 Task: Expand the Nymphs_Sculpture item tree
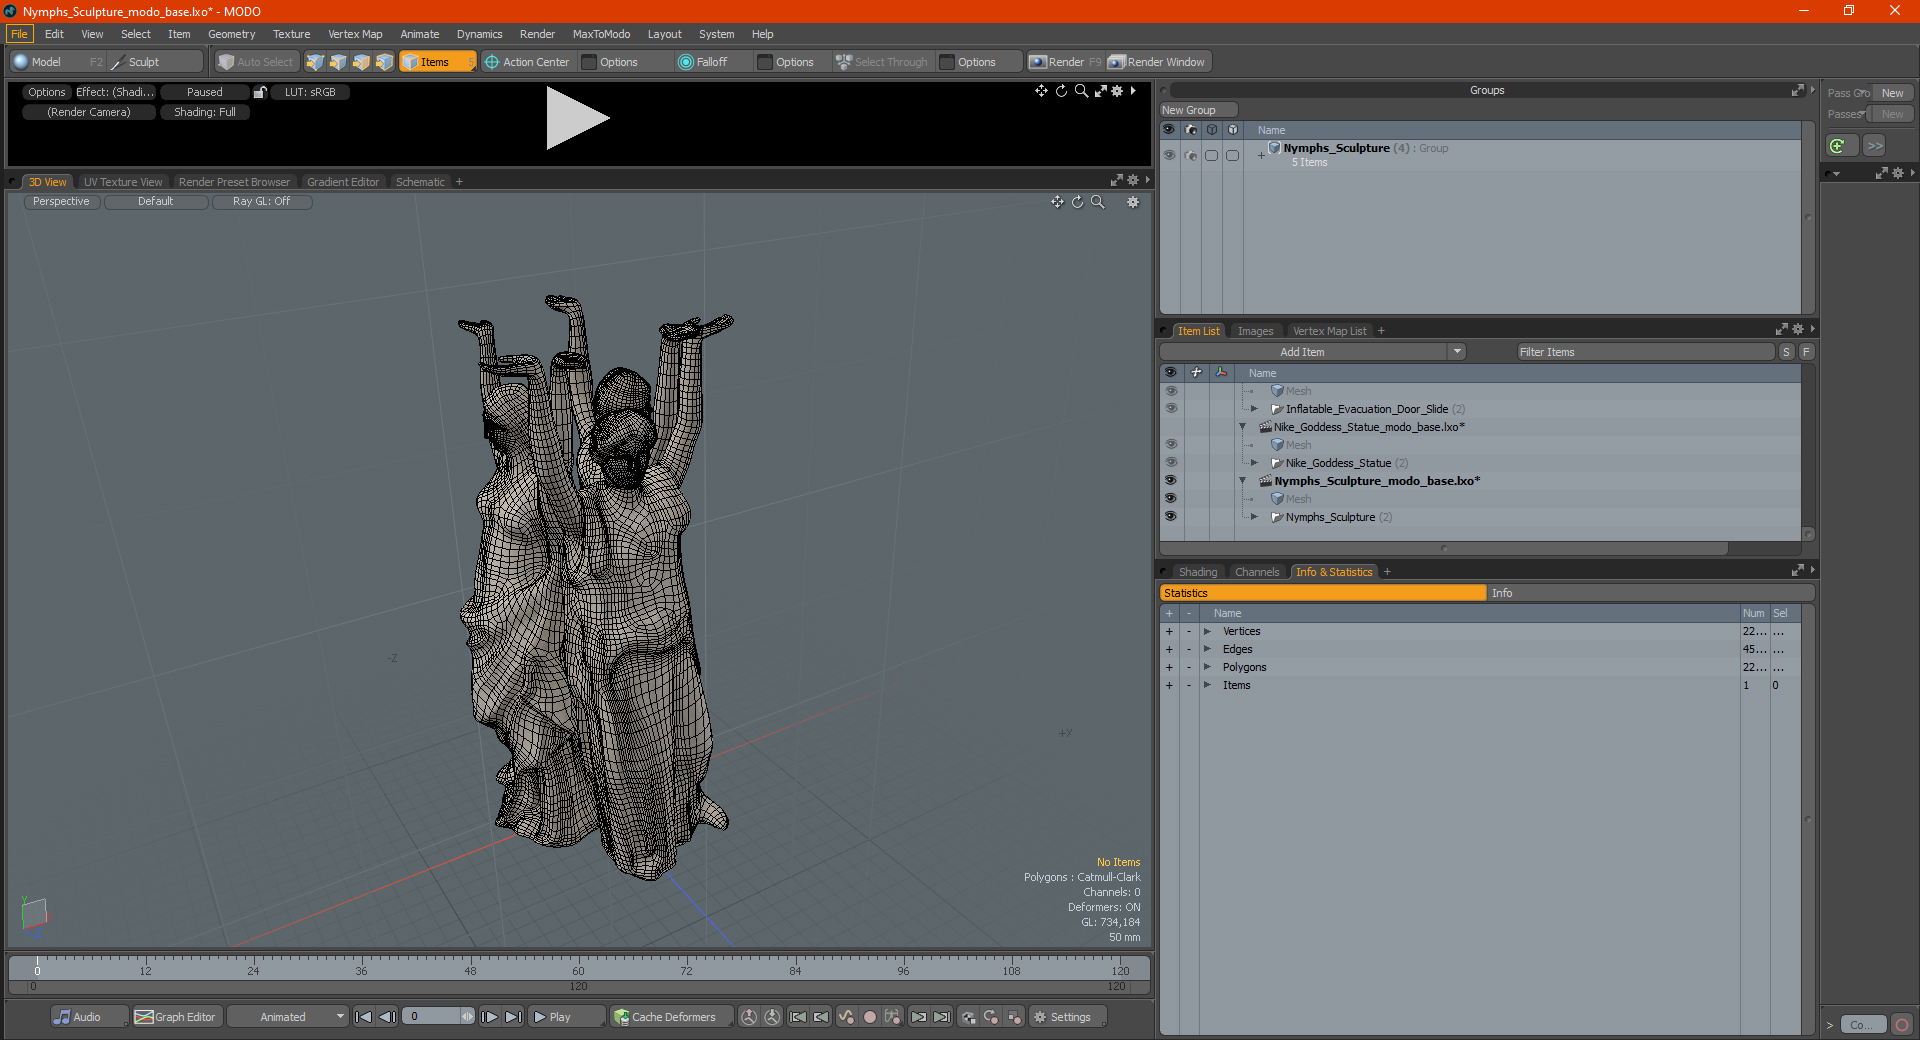point(1254,517)
